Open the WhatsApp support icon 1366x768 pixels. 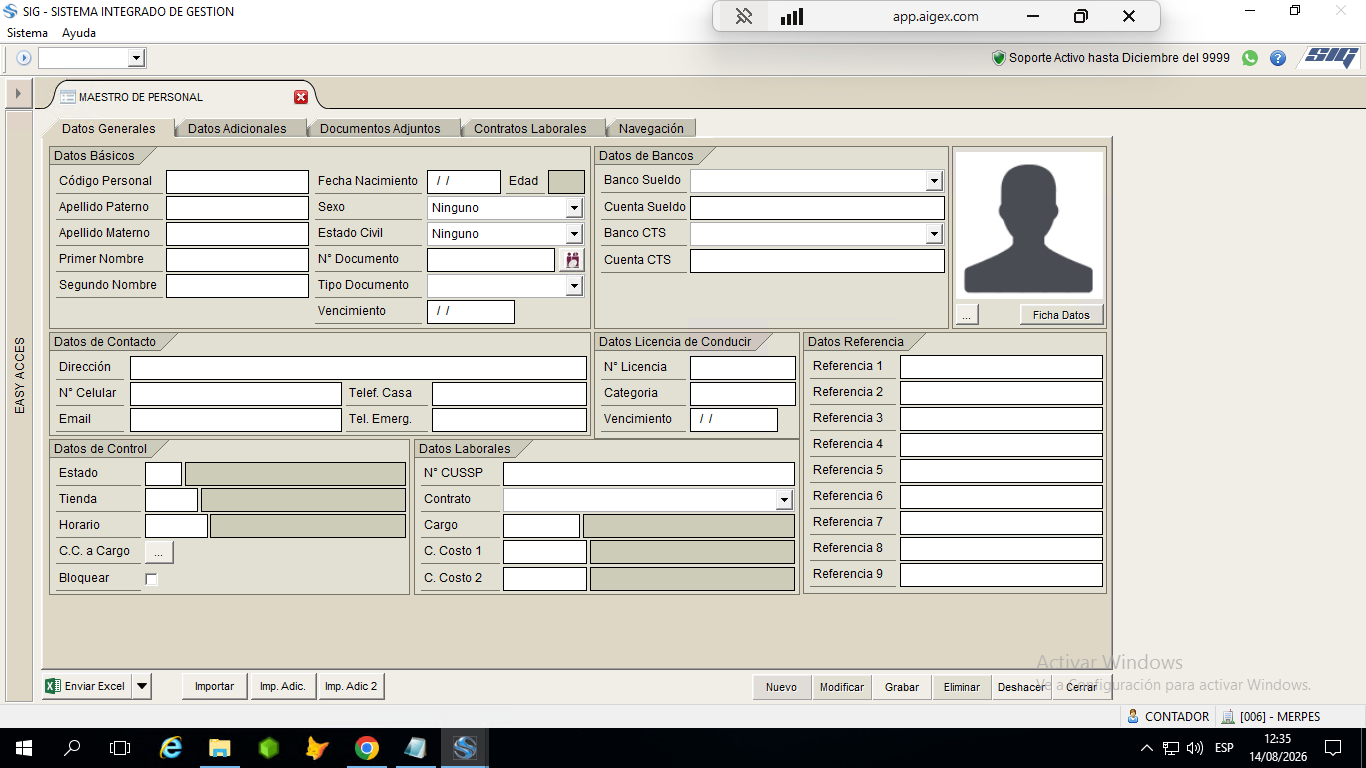(1250, 58)
